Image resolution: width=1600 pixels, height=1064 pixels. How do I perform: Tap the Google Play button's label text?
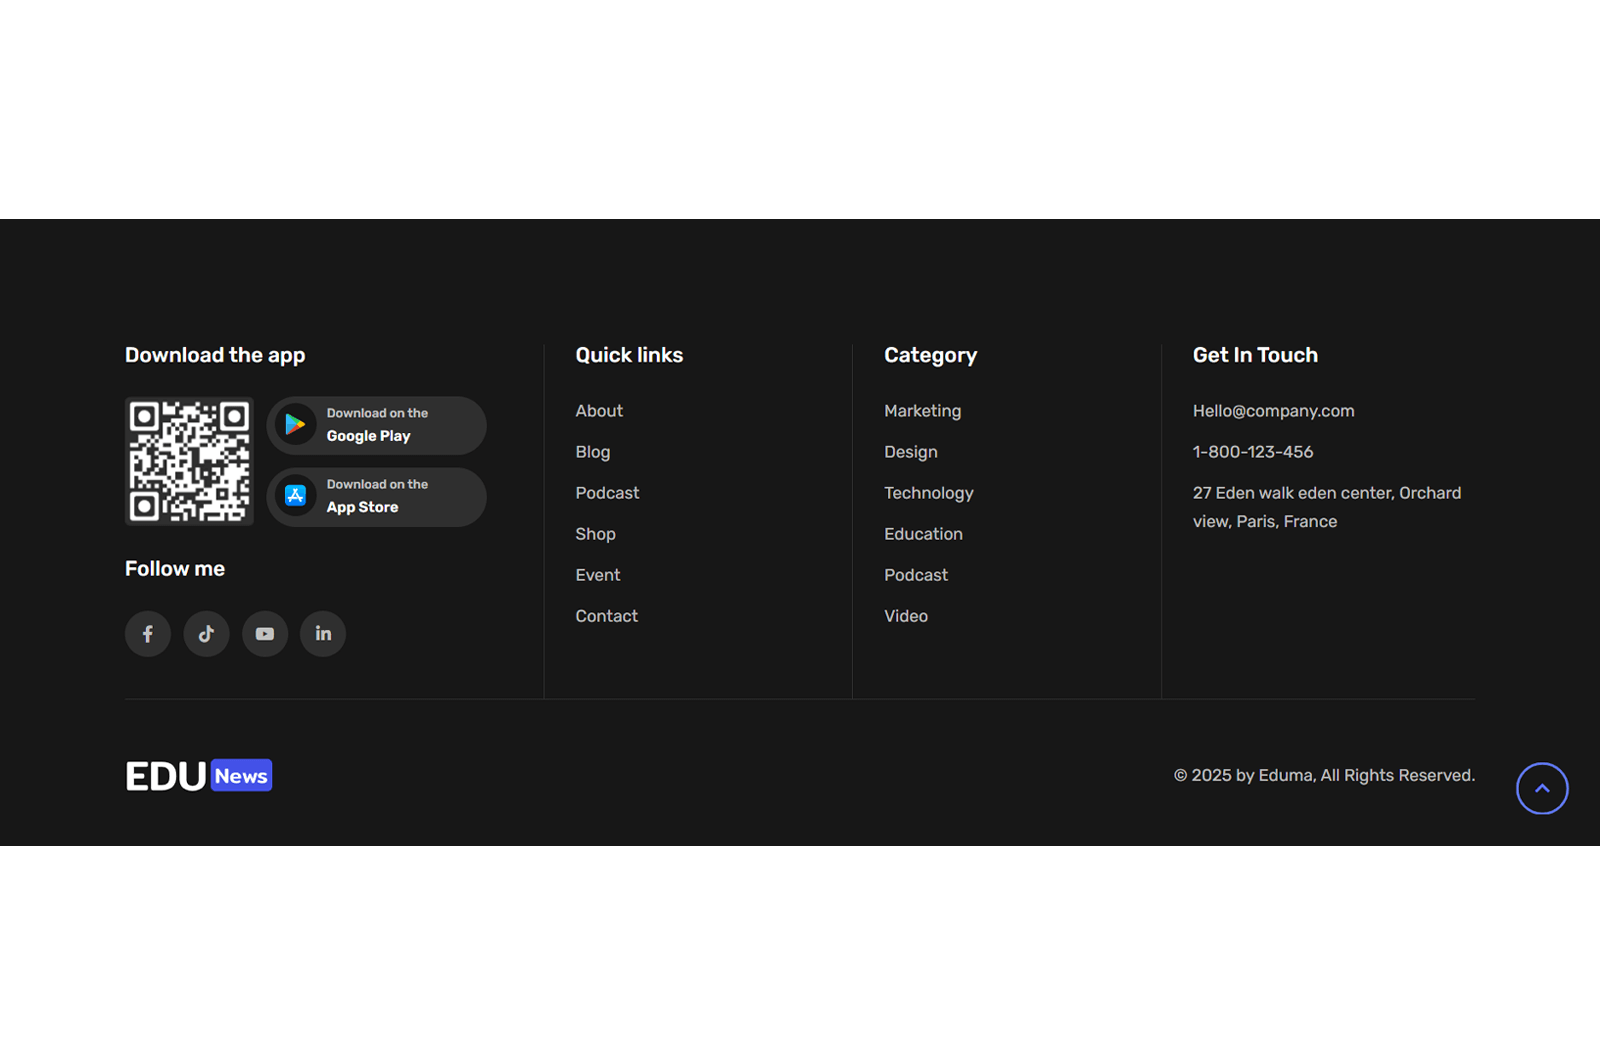(377, 425)
